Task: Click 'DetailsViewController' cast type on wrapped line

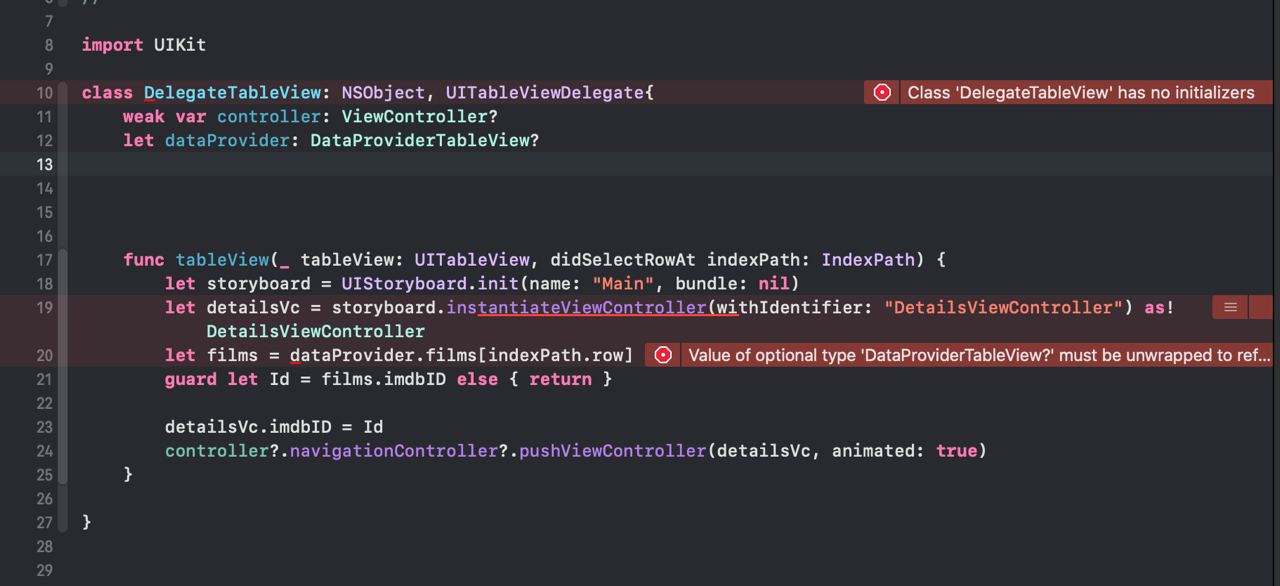Action: tap(316, 331)
